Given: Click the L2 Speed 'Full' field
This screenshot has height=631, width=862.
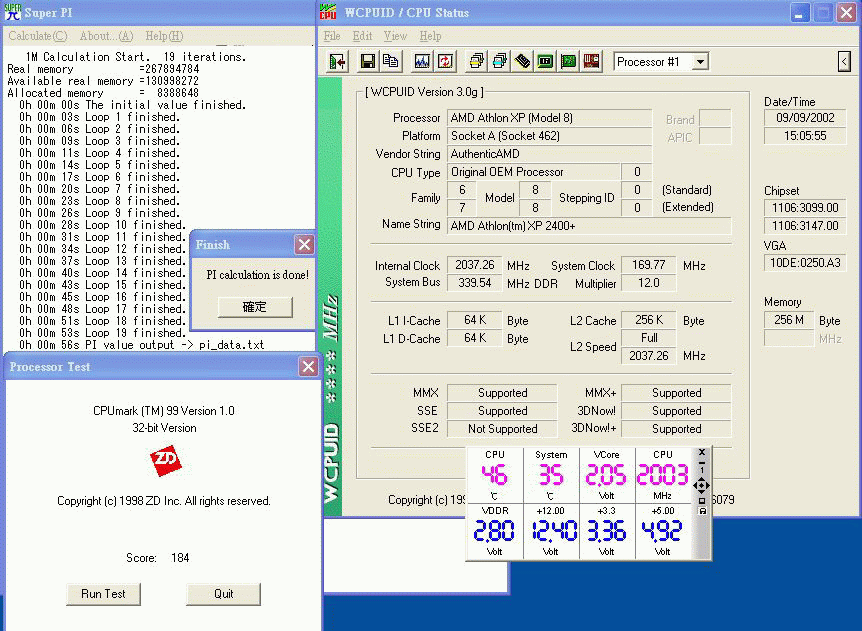Looking at the screenshot, I should point(649,337).
